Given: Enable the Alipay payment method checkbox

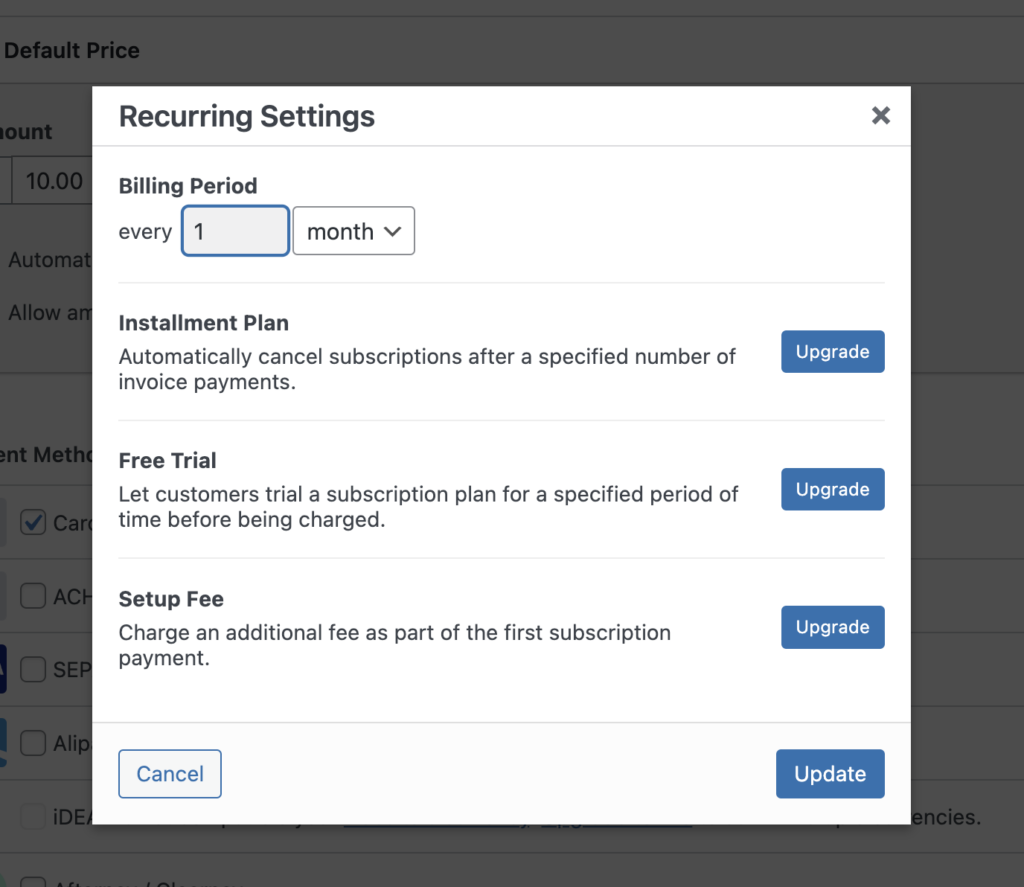Looking at the screenshot, I should coord(33,743).
